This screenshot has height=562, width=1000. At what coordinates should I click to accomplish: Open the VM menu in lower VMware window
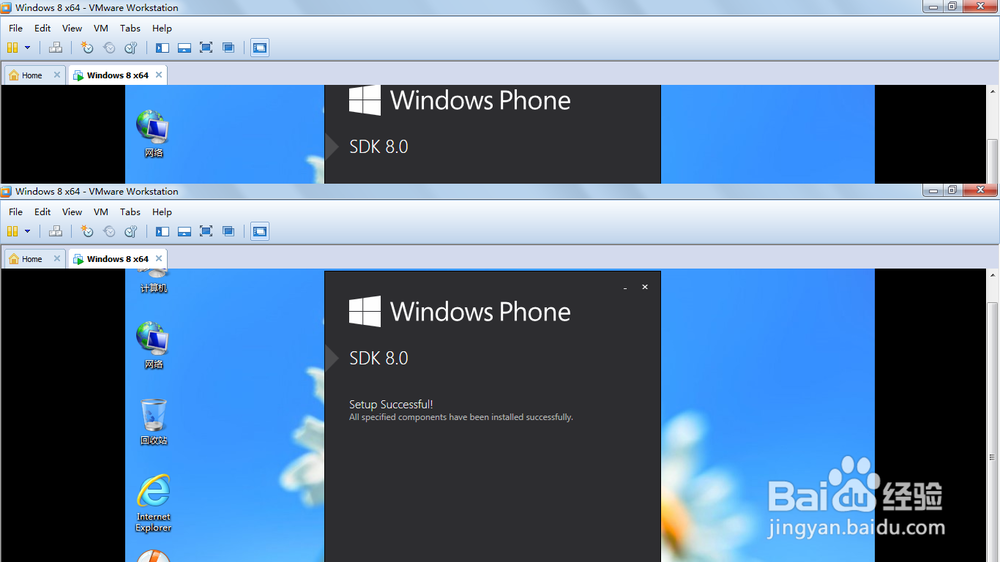101,212
